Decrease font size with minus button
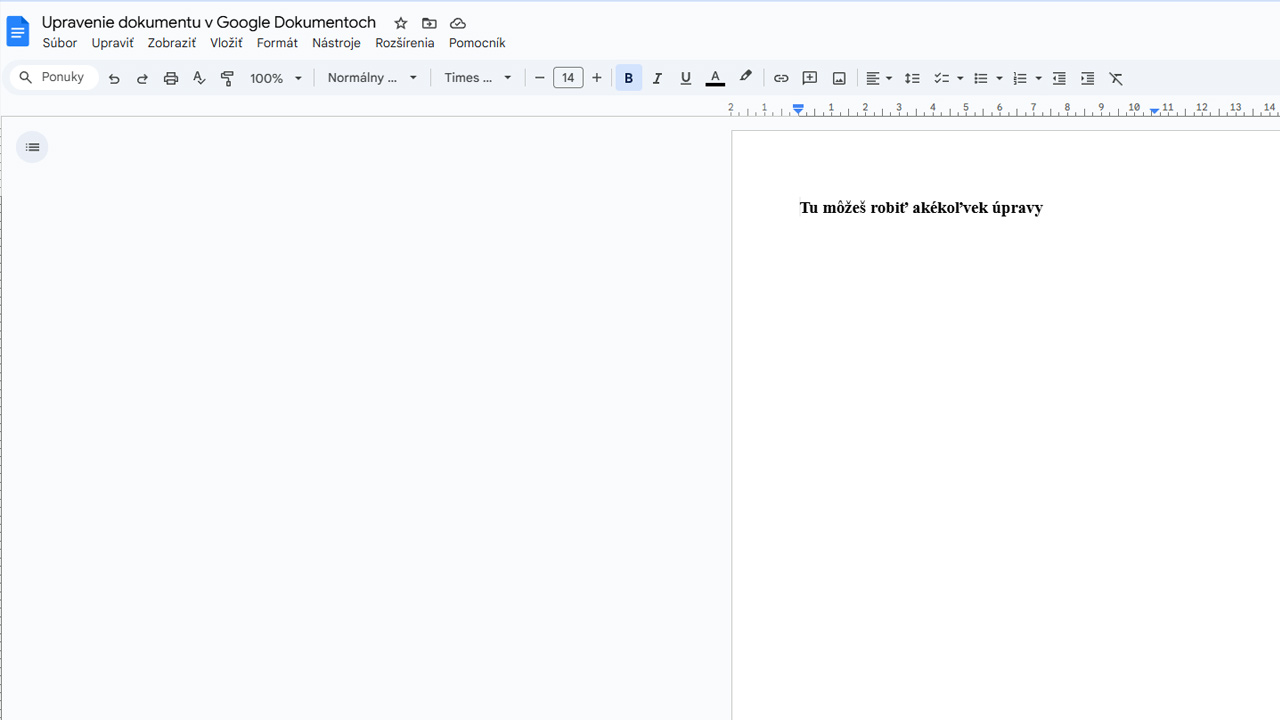 coord(540,78)
